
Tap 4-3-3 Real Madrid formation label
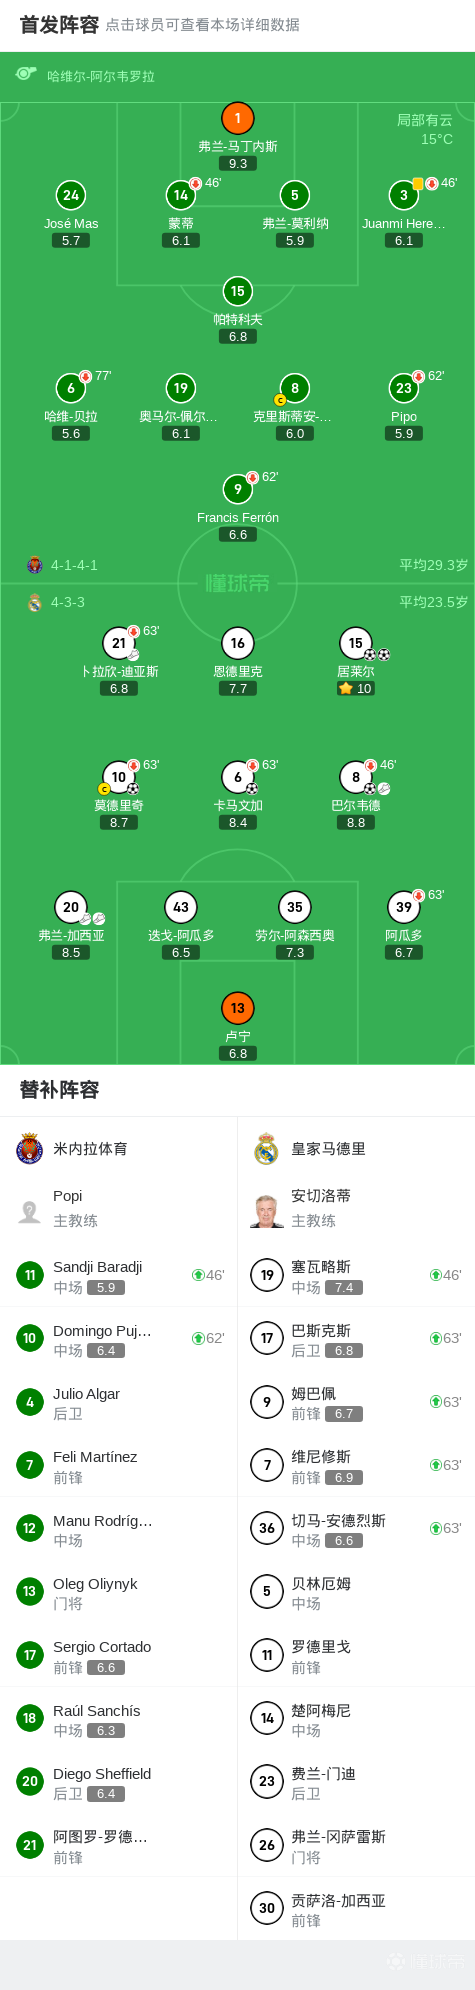pos(56,602)
